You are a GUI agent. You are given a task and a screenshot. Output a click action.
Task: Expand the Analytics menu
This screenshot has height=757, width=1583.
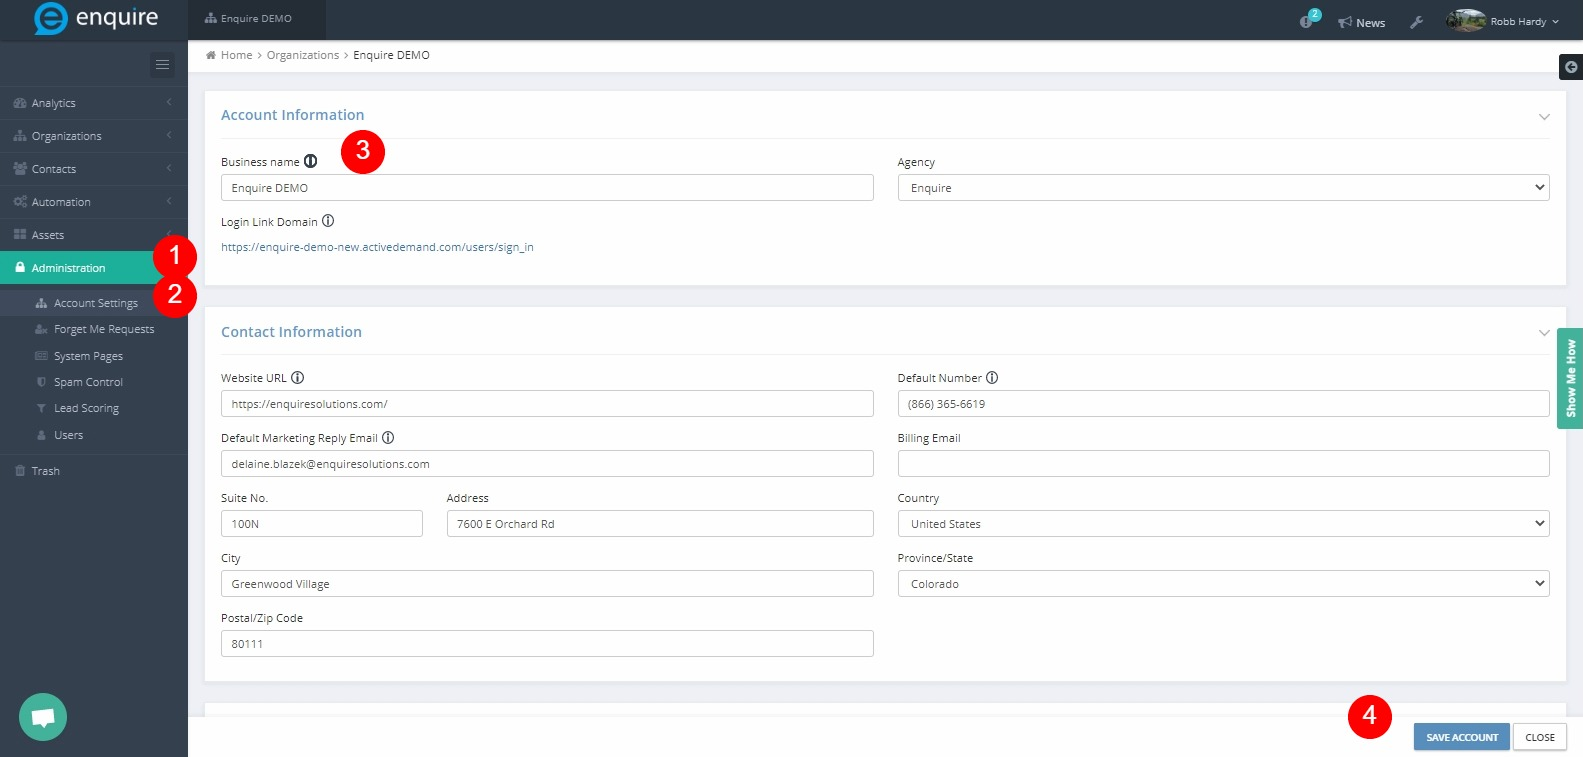pos(94,103)
